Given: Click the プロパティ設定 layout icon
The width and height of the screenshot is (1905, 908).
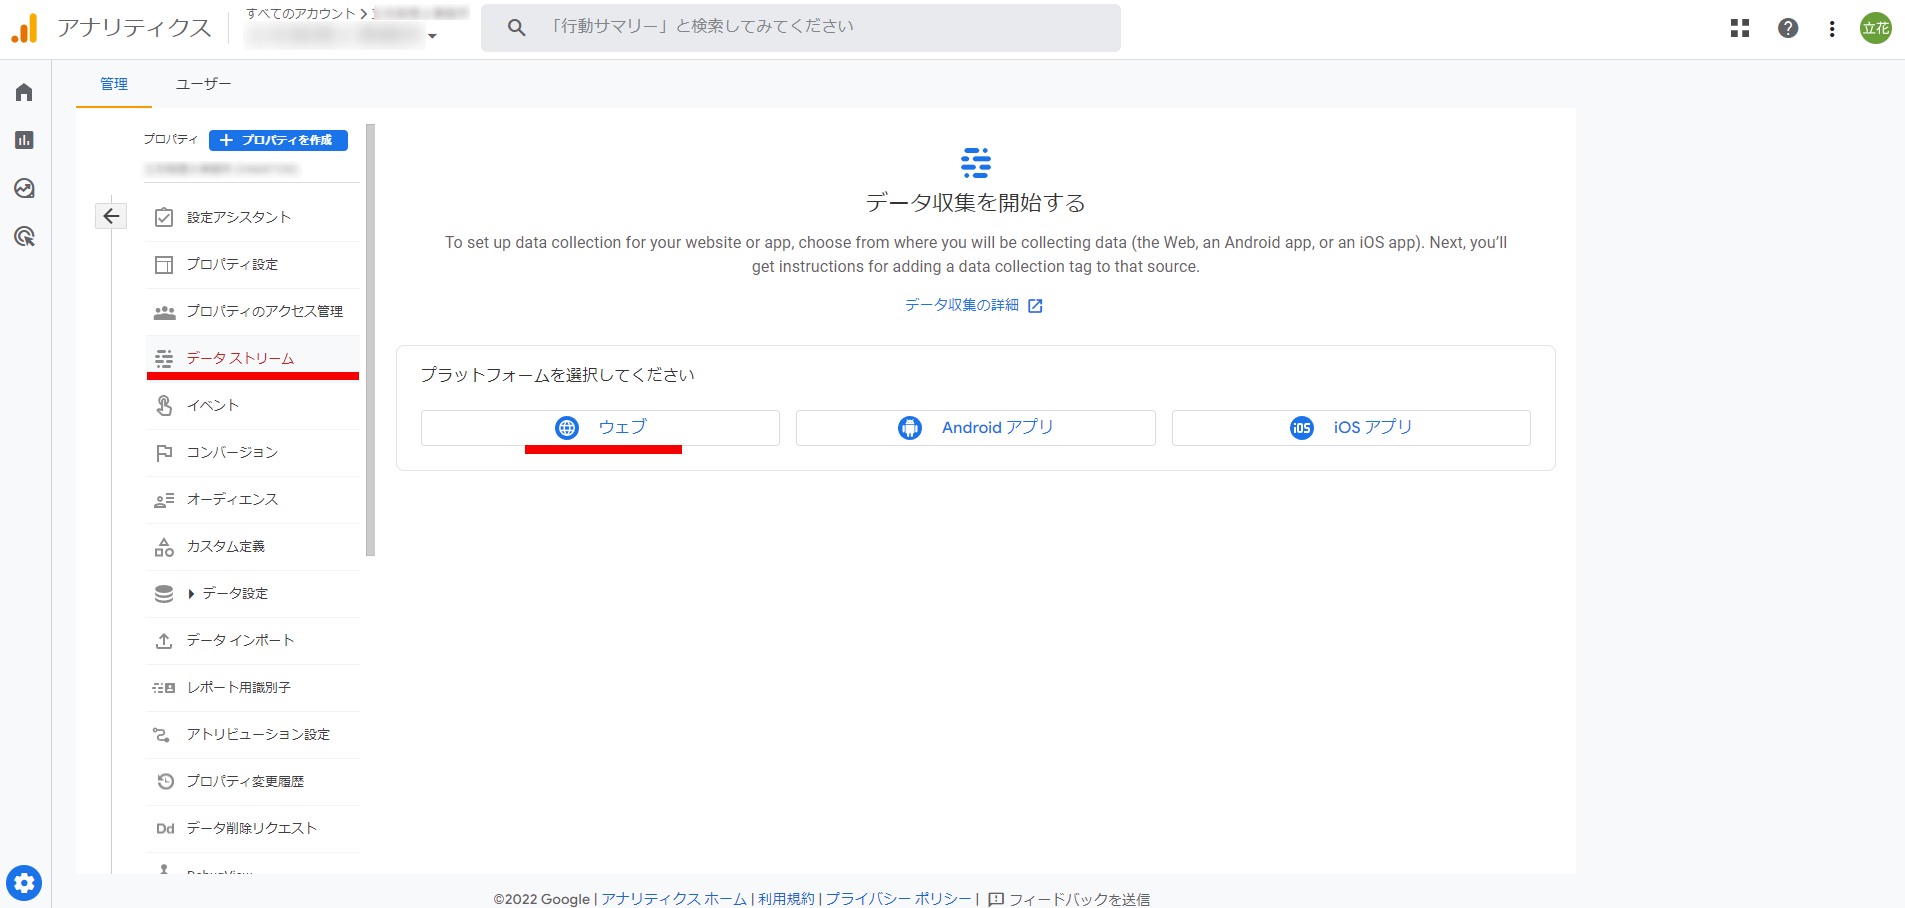Looking at the screenshot, I should tap(164, 265).
